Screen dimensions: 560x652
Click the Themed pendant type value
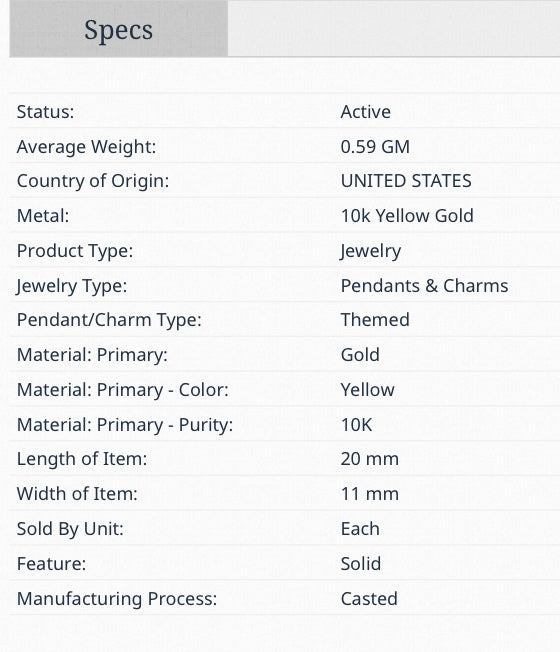point(375,320)
